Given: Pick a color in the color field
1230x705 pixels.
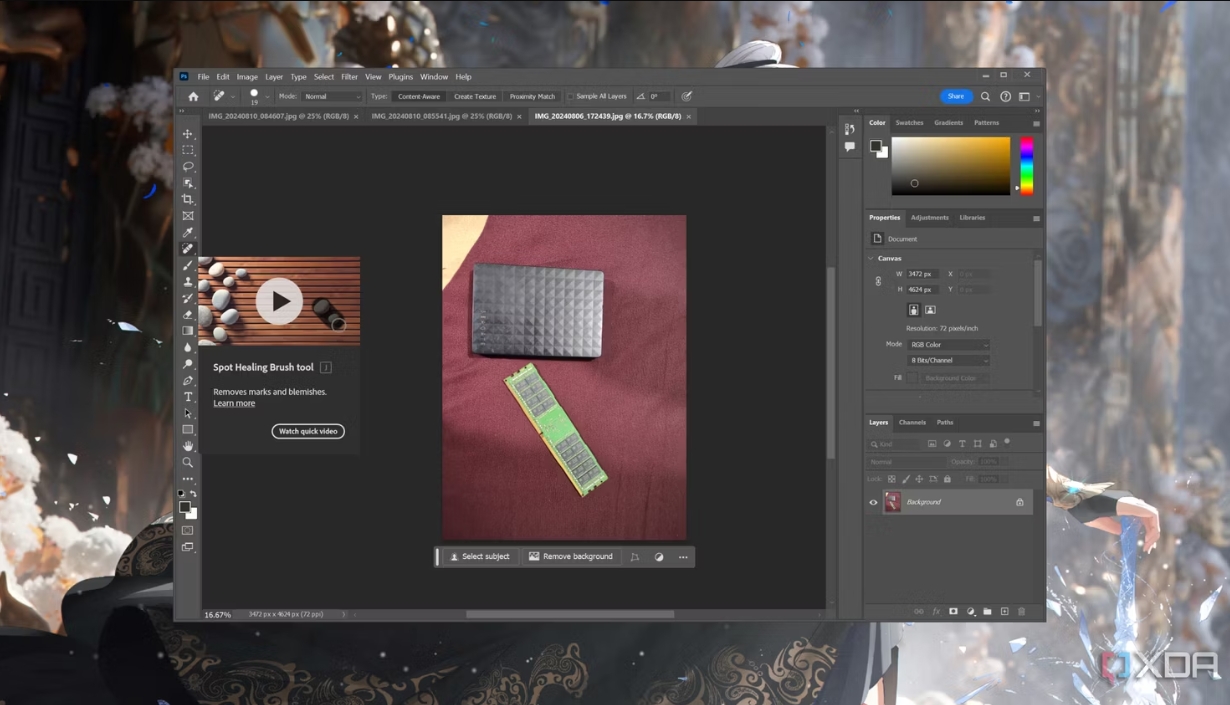Looking at the screenshot, I should 951,166.
